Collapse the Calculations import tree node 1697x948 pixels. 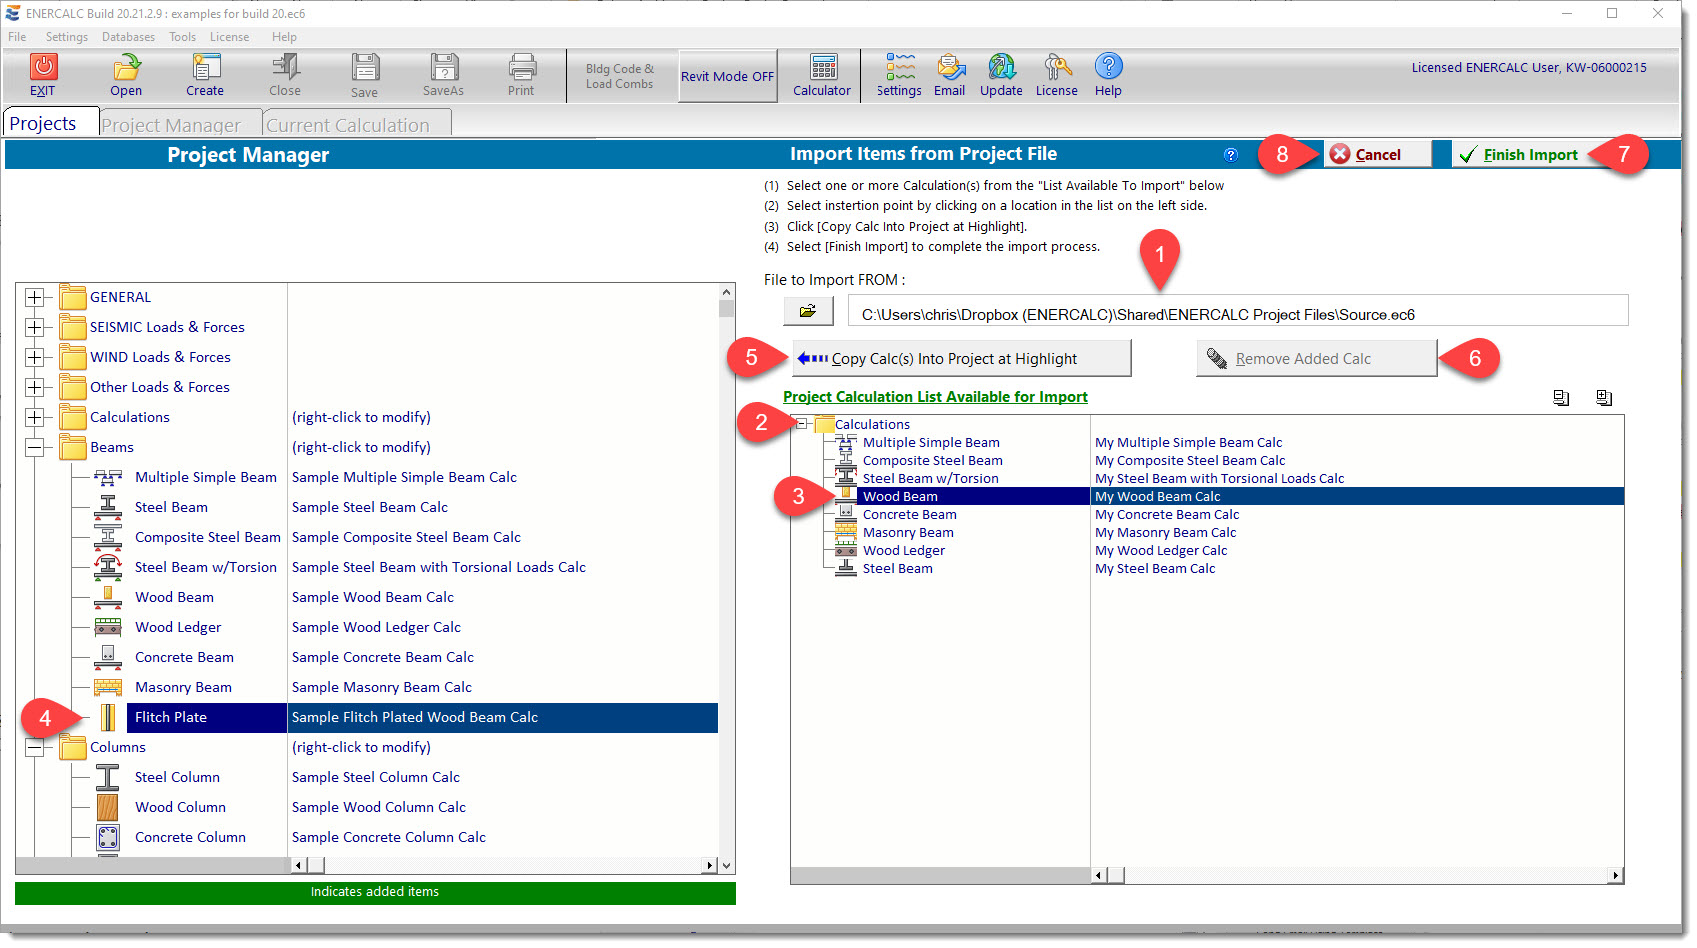[802, 424]
